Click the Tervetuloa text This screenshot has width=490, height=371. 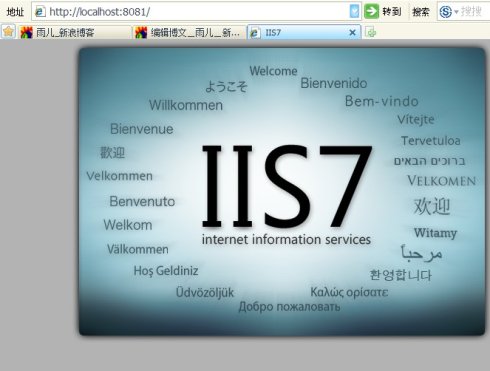[x=431, y=140]
